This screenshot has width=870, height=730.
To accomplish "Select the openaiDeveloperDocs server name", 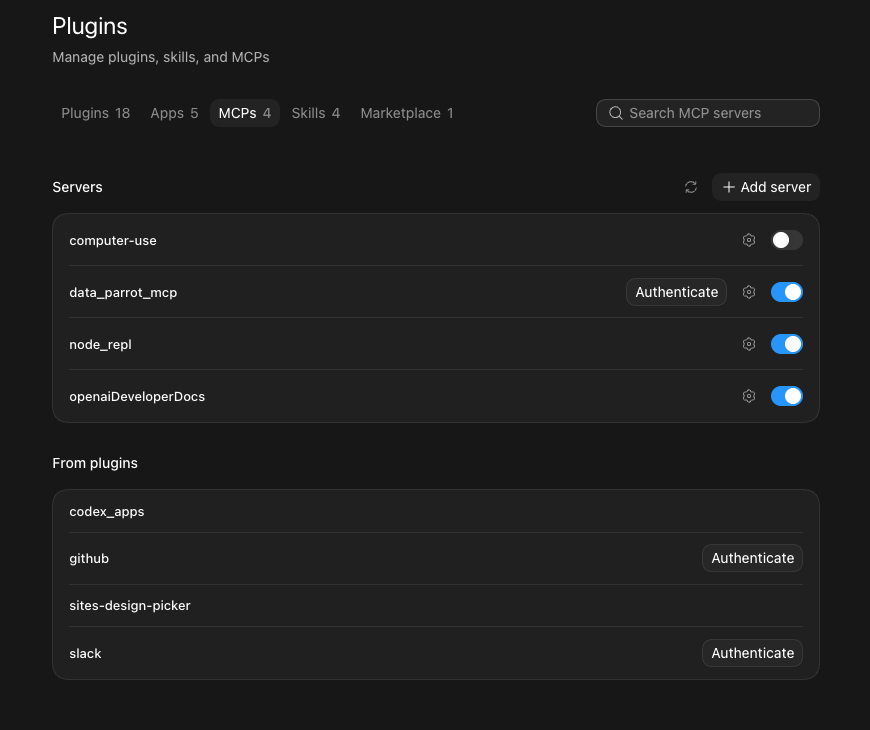I will click(x=137, y=397).
